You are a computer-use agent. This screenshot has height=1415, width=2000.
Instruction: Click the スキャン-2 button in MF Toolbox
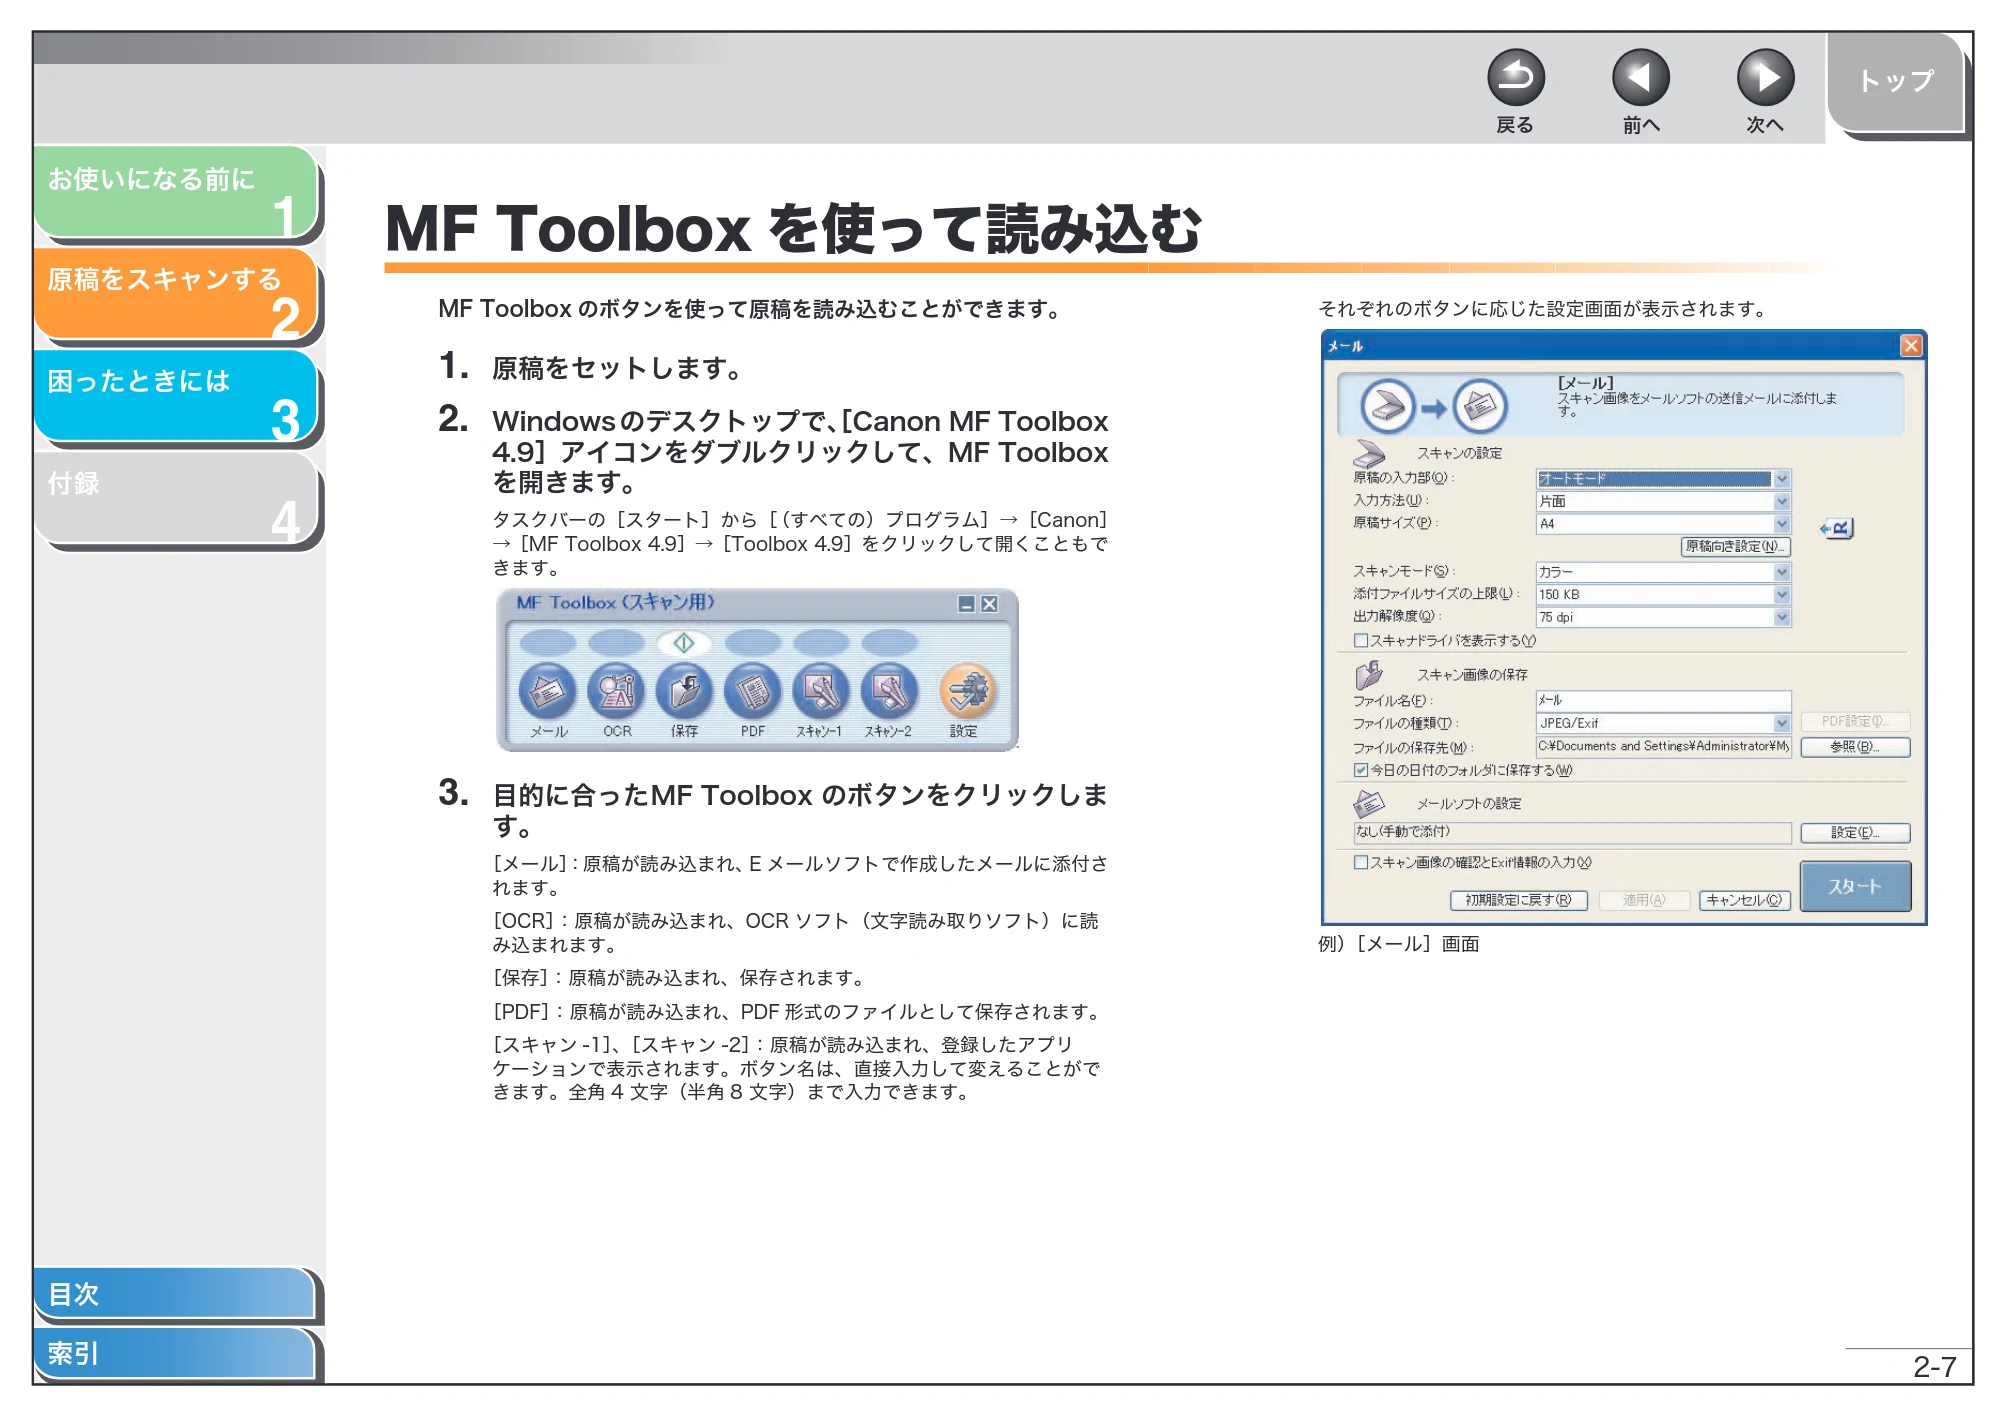889,691
